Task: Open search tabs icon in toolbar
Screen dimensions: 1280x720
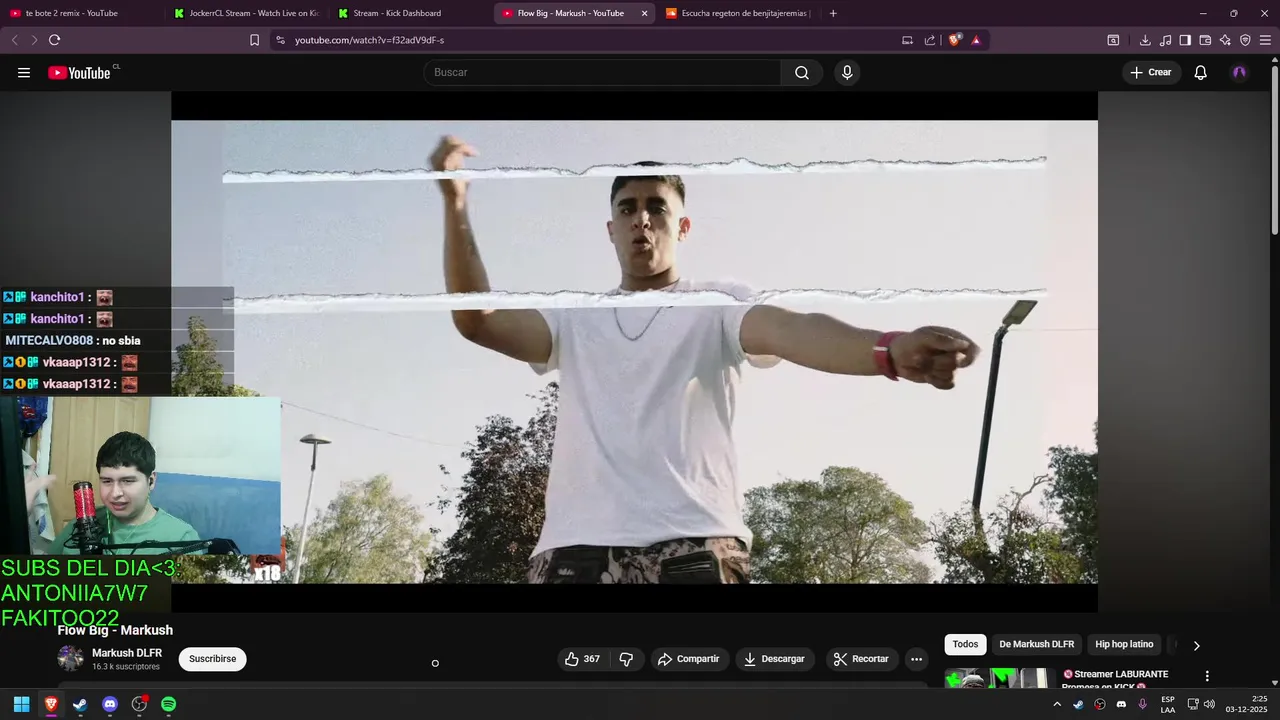Action: [1113, 40]
